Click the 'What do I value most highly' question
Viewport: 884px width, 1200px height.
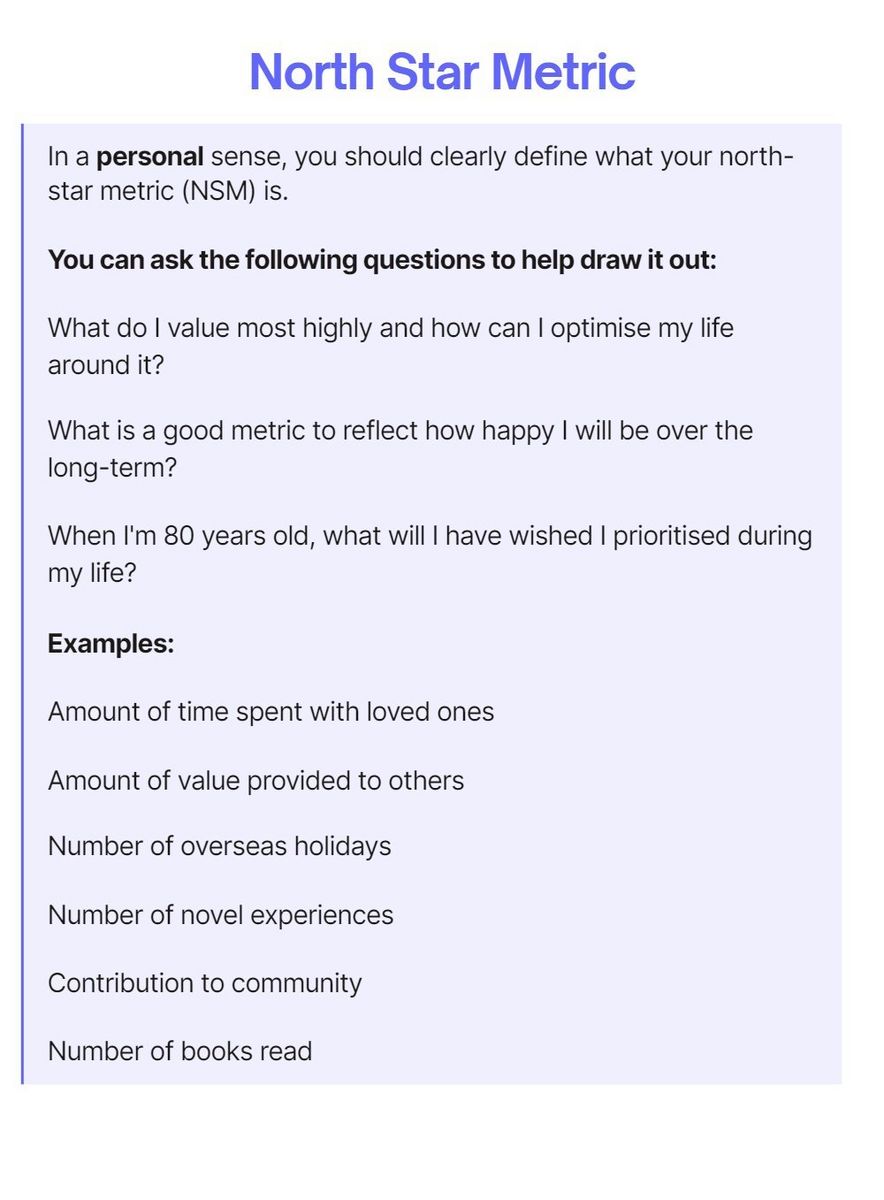[x=391, y=346]
